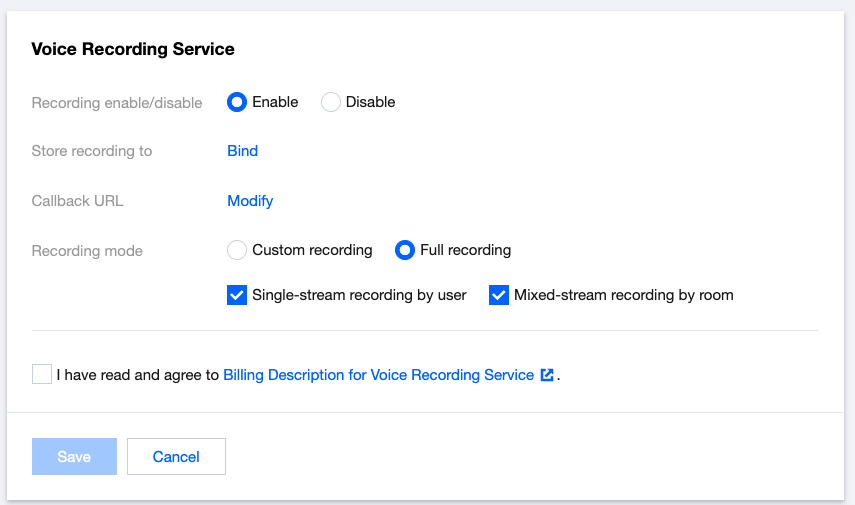Open the external link icon beside Billing Description
This screenshot has width=855, height=505.
pos(547,375)
